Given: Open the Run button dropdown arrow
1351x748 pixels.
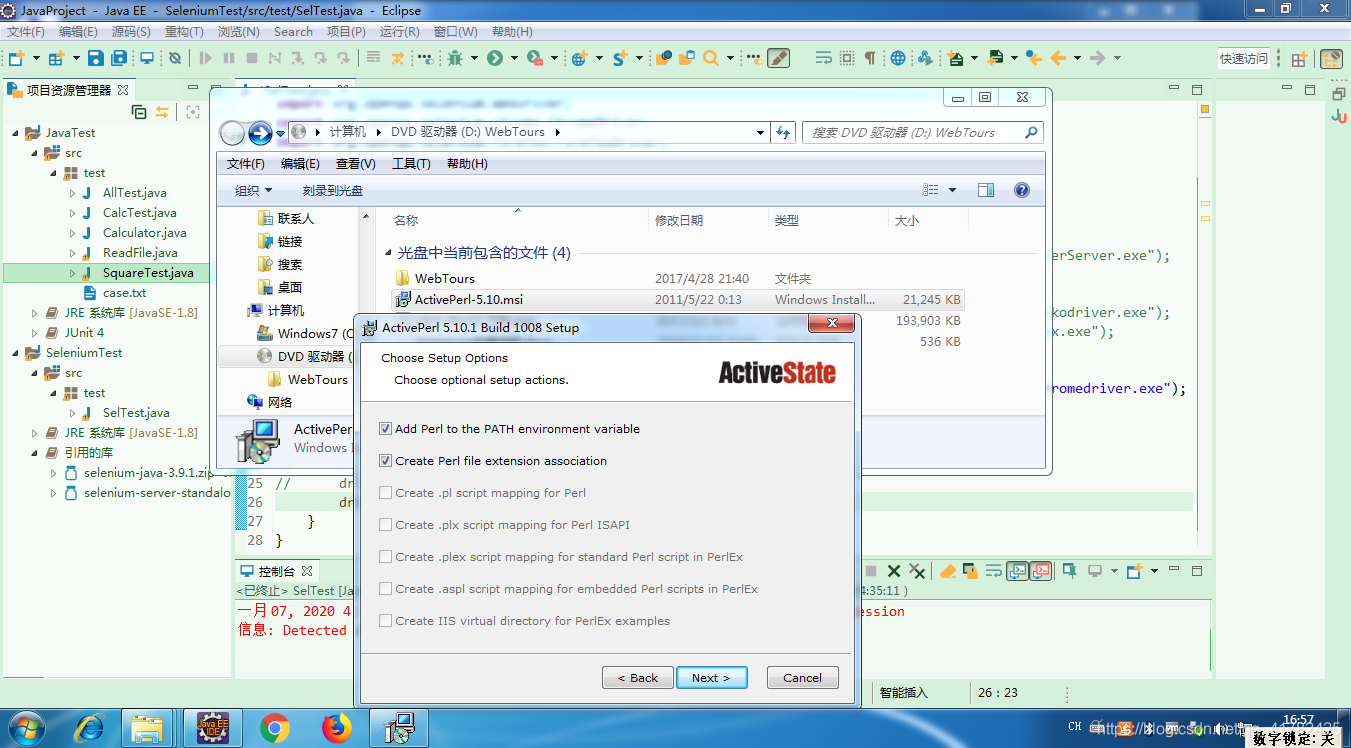Looking at the screenshot, I should point(514,58).
